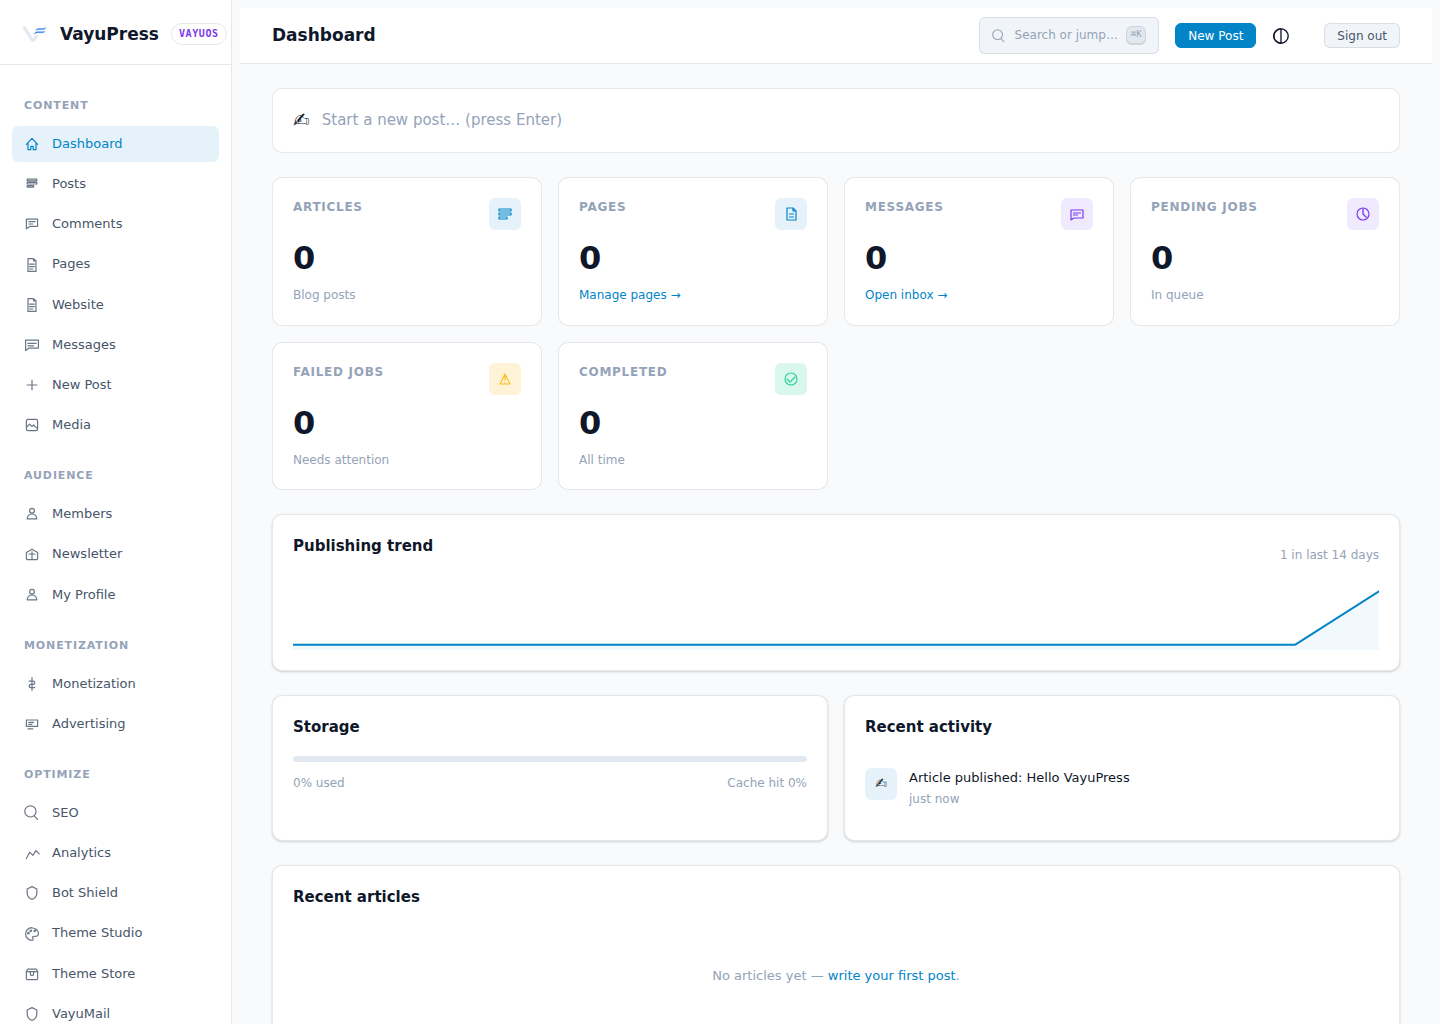Click the Members person icon
This screenshot has width=1440, height=1024.
(x=32, y=514)
